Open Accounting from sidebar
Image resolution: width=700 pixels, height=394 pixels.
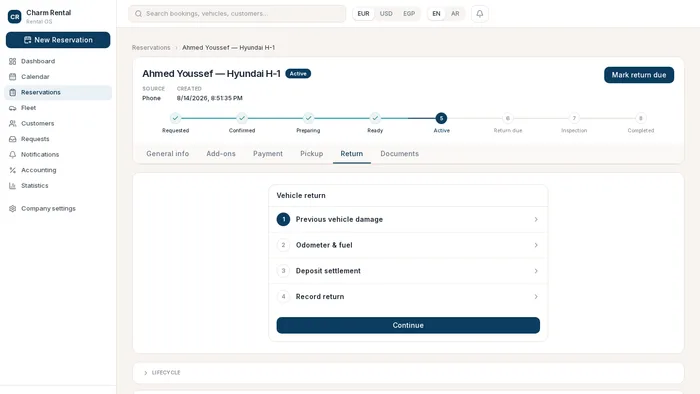pyautogui.click(x=58, y=170)
